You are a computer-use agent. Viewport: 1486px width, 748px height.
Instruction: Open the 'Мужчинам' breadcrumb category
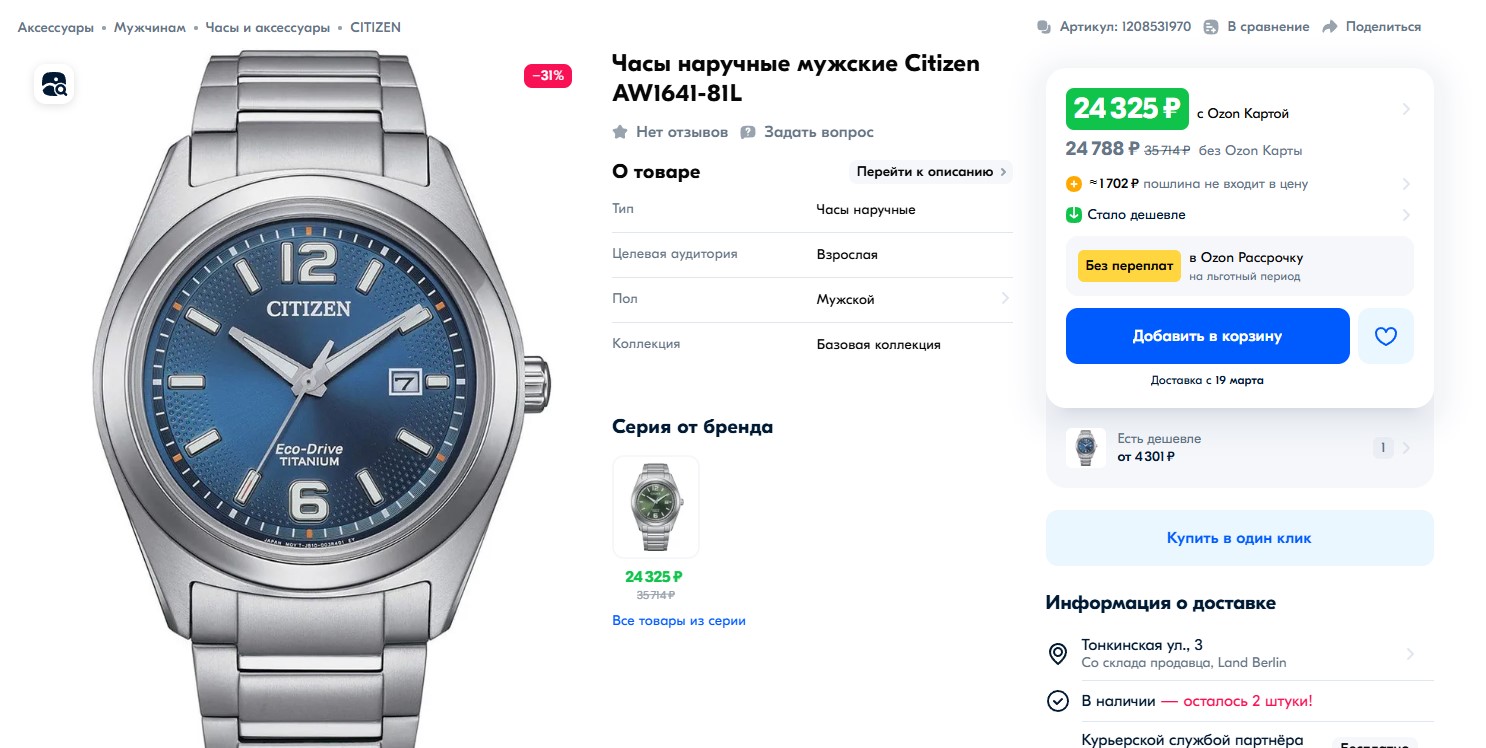[x=149, y=27]
